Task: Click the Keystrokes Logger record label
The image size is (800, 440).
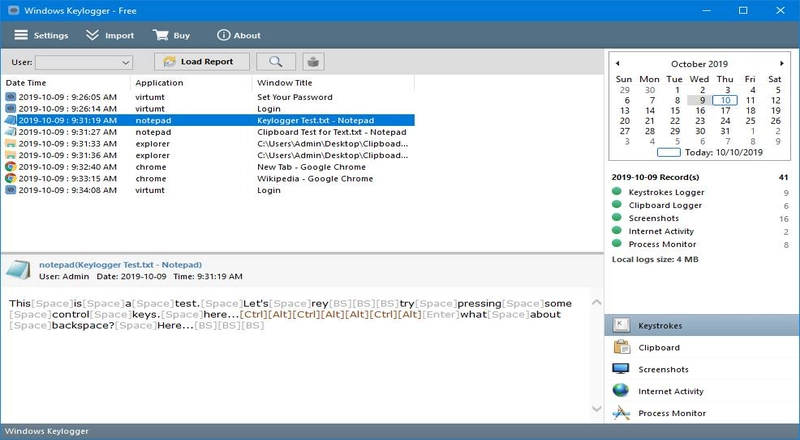Action: [x=666, y=192]
